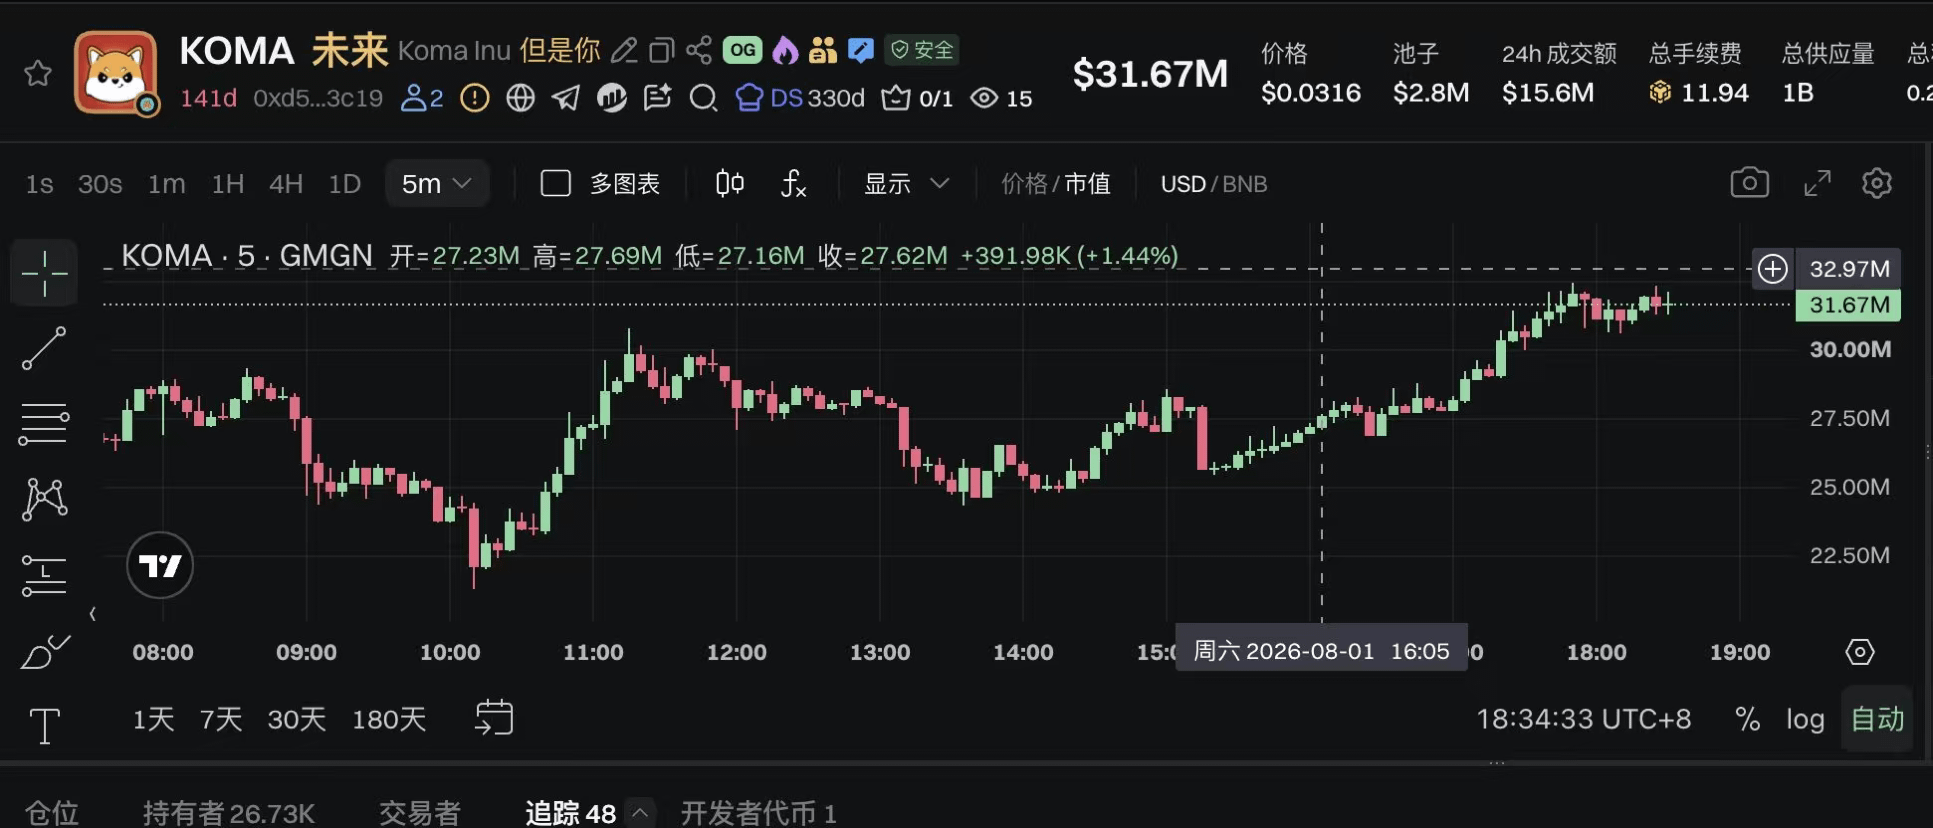
Task: Click the sparkle note icon
Action: pyautogui.click(x=657, y=98)
